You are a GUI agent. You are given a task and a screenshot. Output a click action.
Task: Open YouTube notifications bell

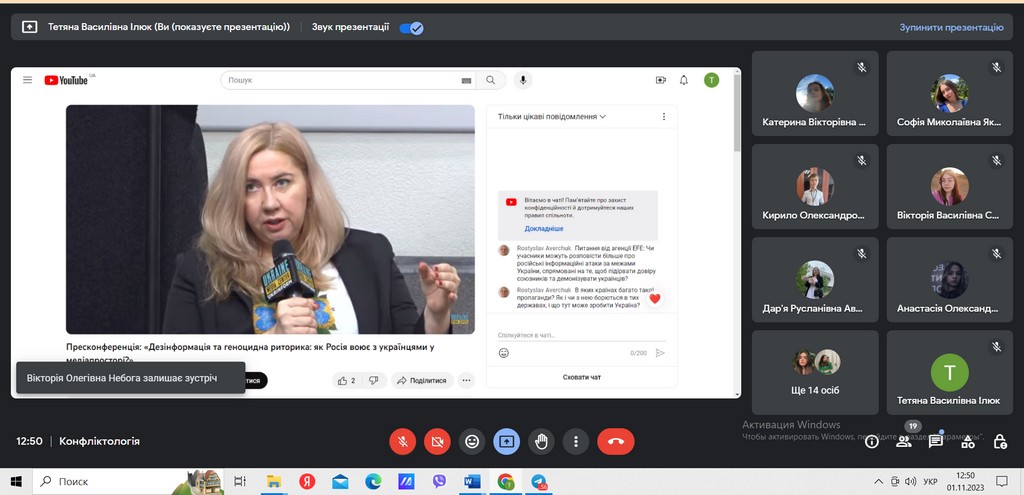pyautogui.click(x=684, y=80)
